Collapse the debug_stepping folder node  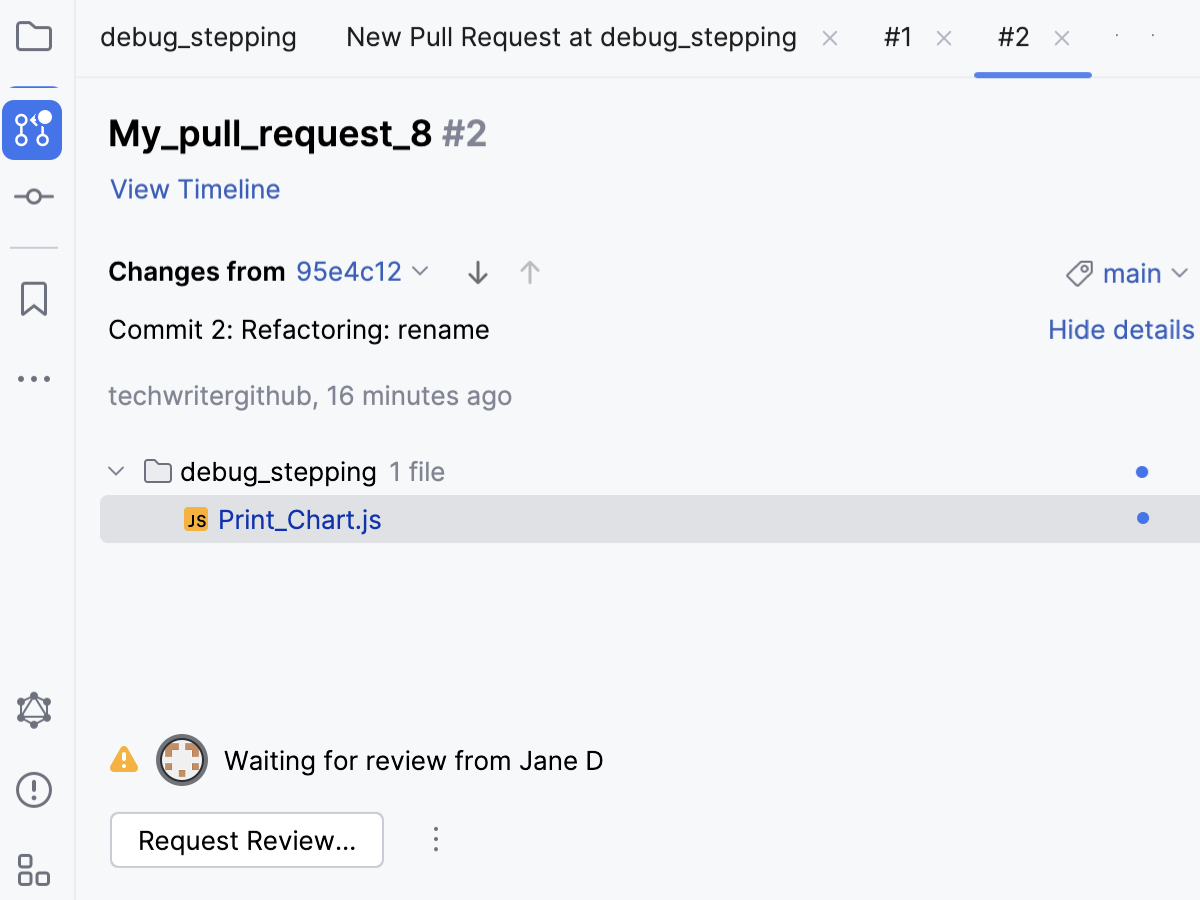[x=117, y=471]
